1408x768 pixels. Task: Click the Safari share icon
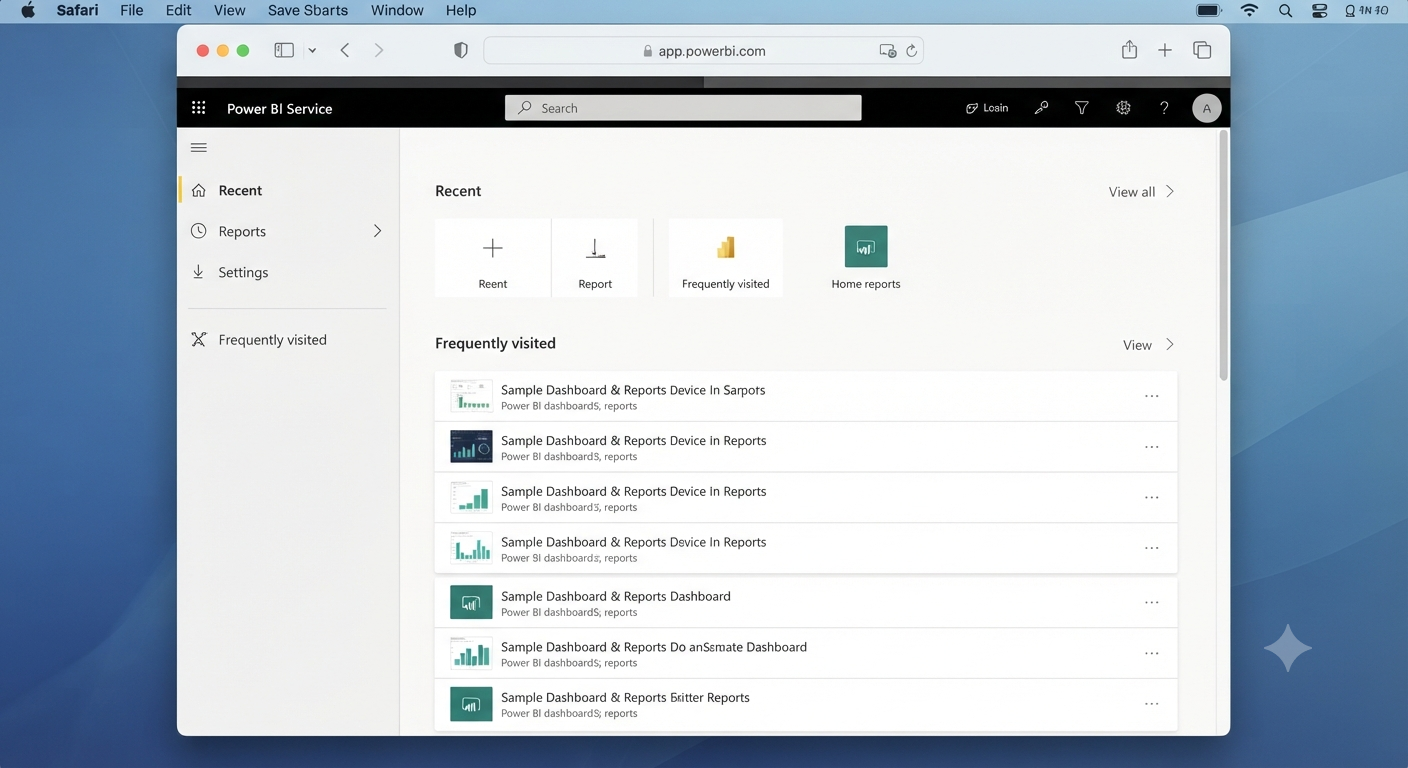pos(1129,50)
